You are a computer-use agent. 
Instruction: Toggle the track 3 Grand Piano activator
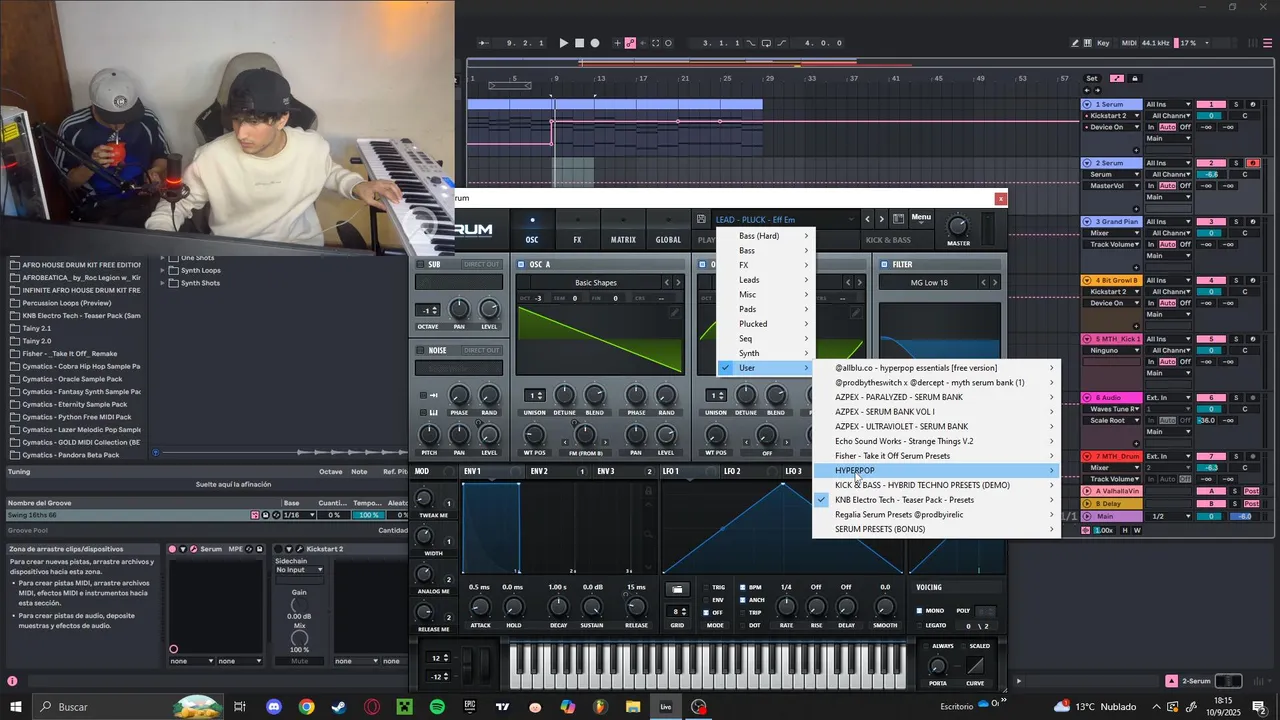(1211, 222)
